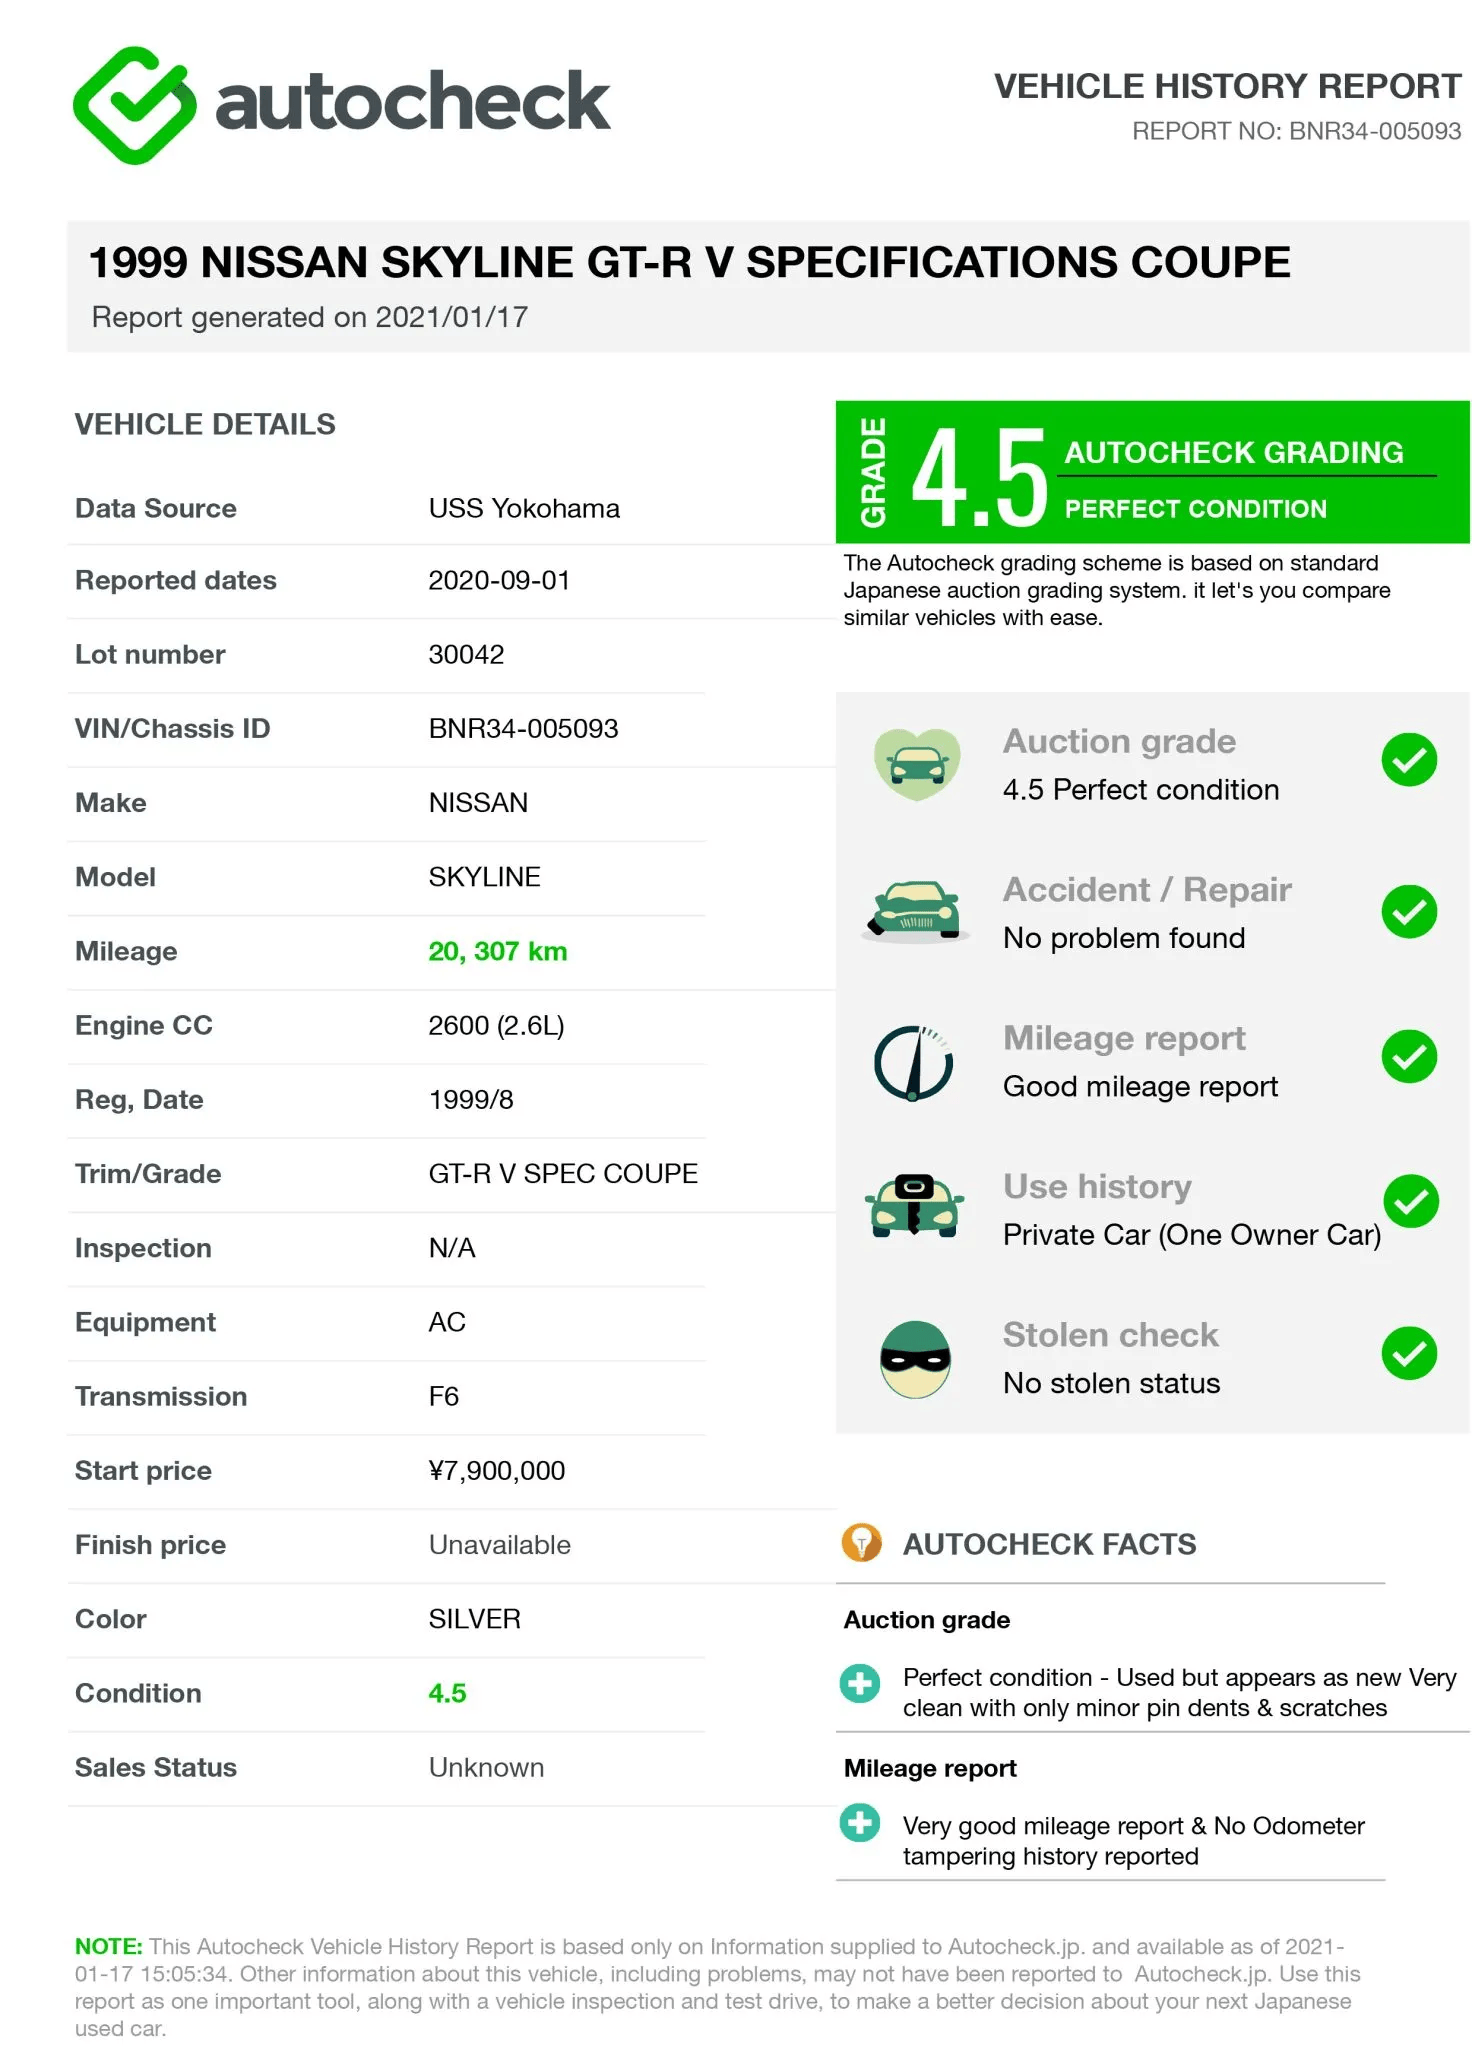This screenshot has height=2048, width=1472.
Task: Click the 1999 Nissan Skyline GT-R title
Action: (x=690, y=262)
